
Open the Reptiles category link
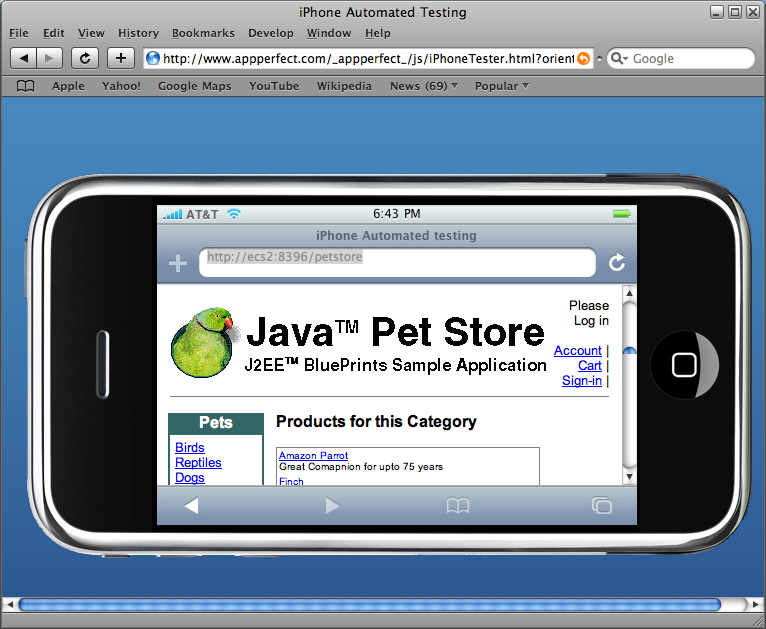coord(198,462)
